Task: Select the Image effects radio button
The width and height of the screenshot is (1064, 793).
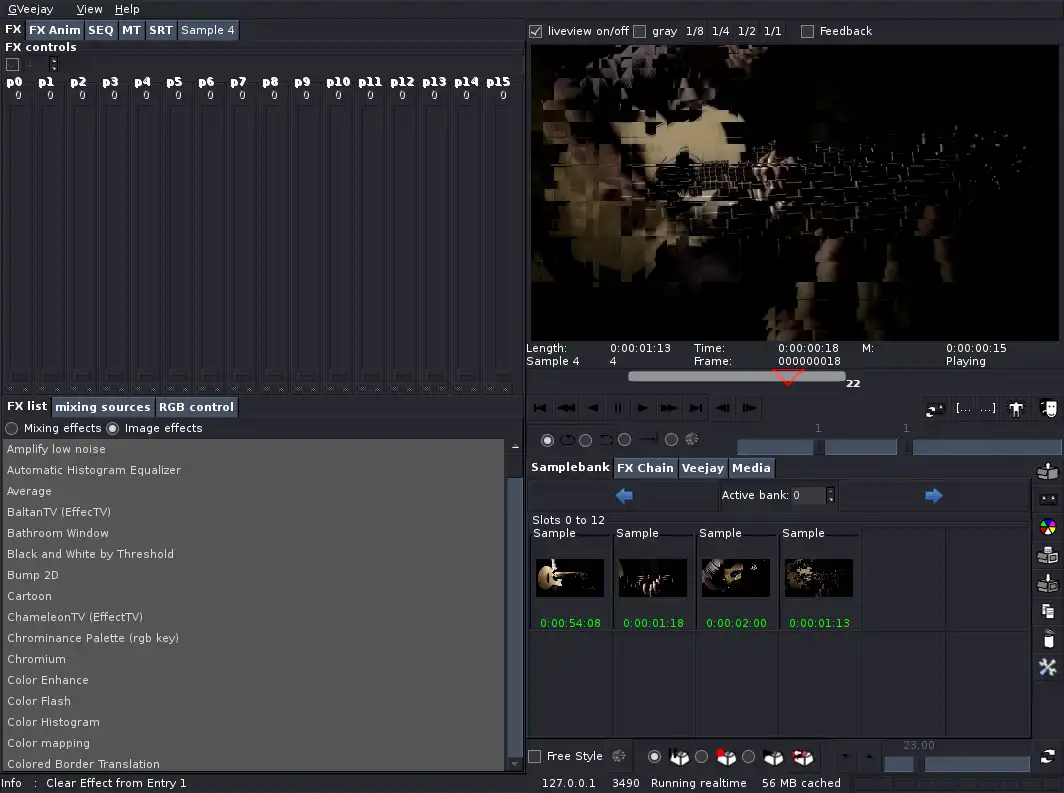Action: pos(113,428)
